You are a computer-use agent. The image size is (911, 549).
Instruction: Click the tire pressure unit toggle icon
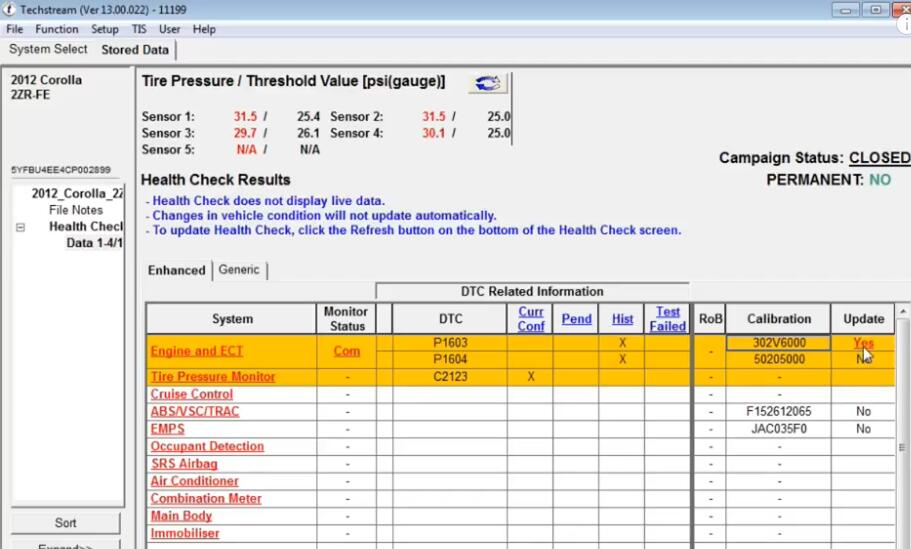pos(487,83)
